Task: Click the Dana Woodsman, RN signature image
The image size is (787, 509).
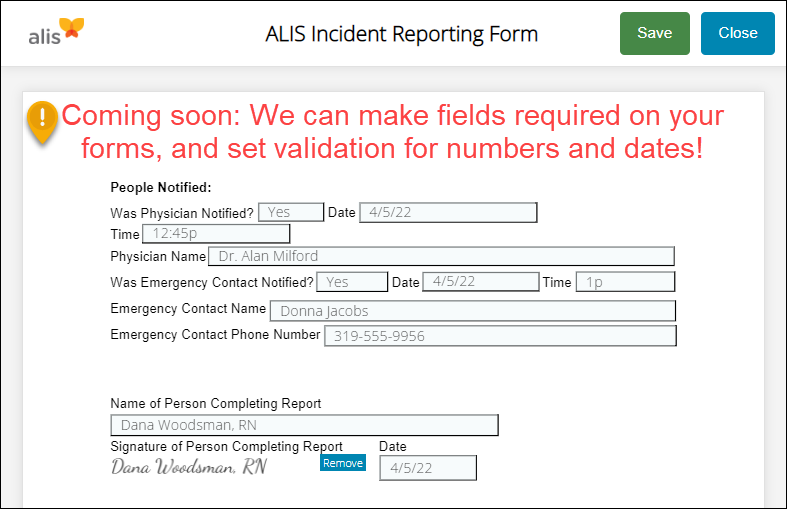Action: [x=189, y=466]
